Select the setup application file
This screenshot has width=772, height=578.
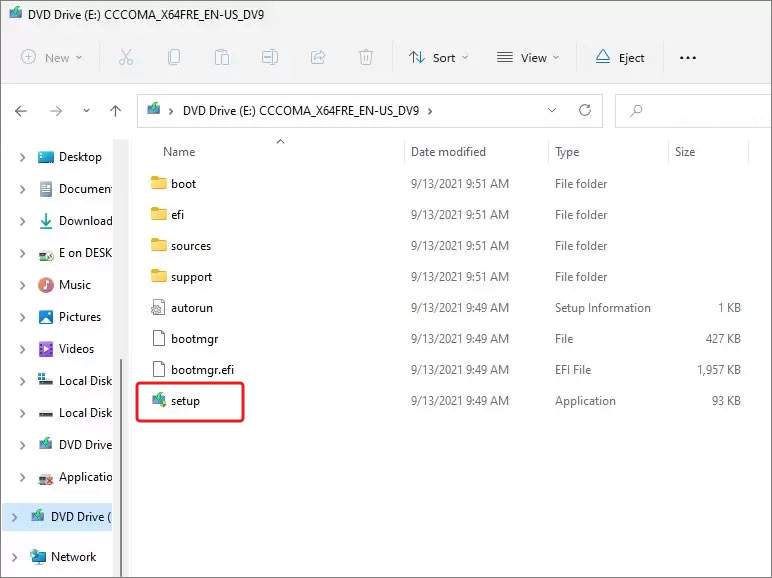point(176,401)
